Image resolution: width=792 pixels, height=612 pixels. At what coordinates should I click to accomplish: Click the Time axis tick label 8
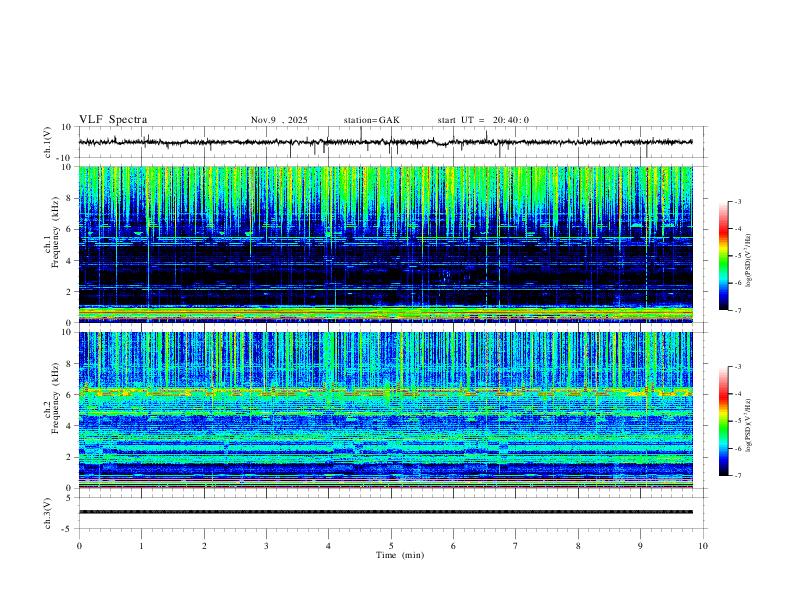[578, 546]
